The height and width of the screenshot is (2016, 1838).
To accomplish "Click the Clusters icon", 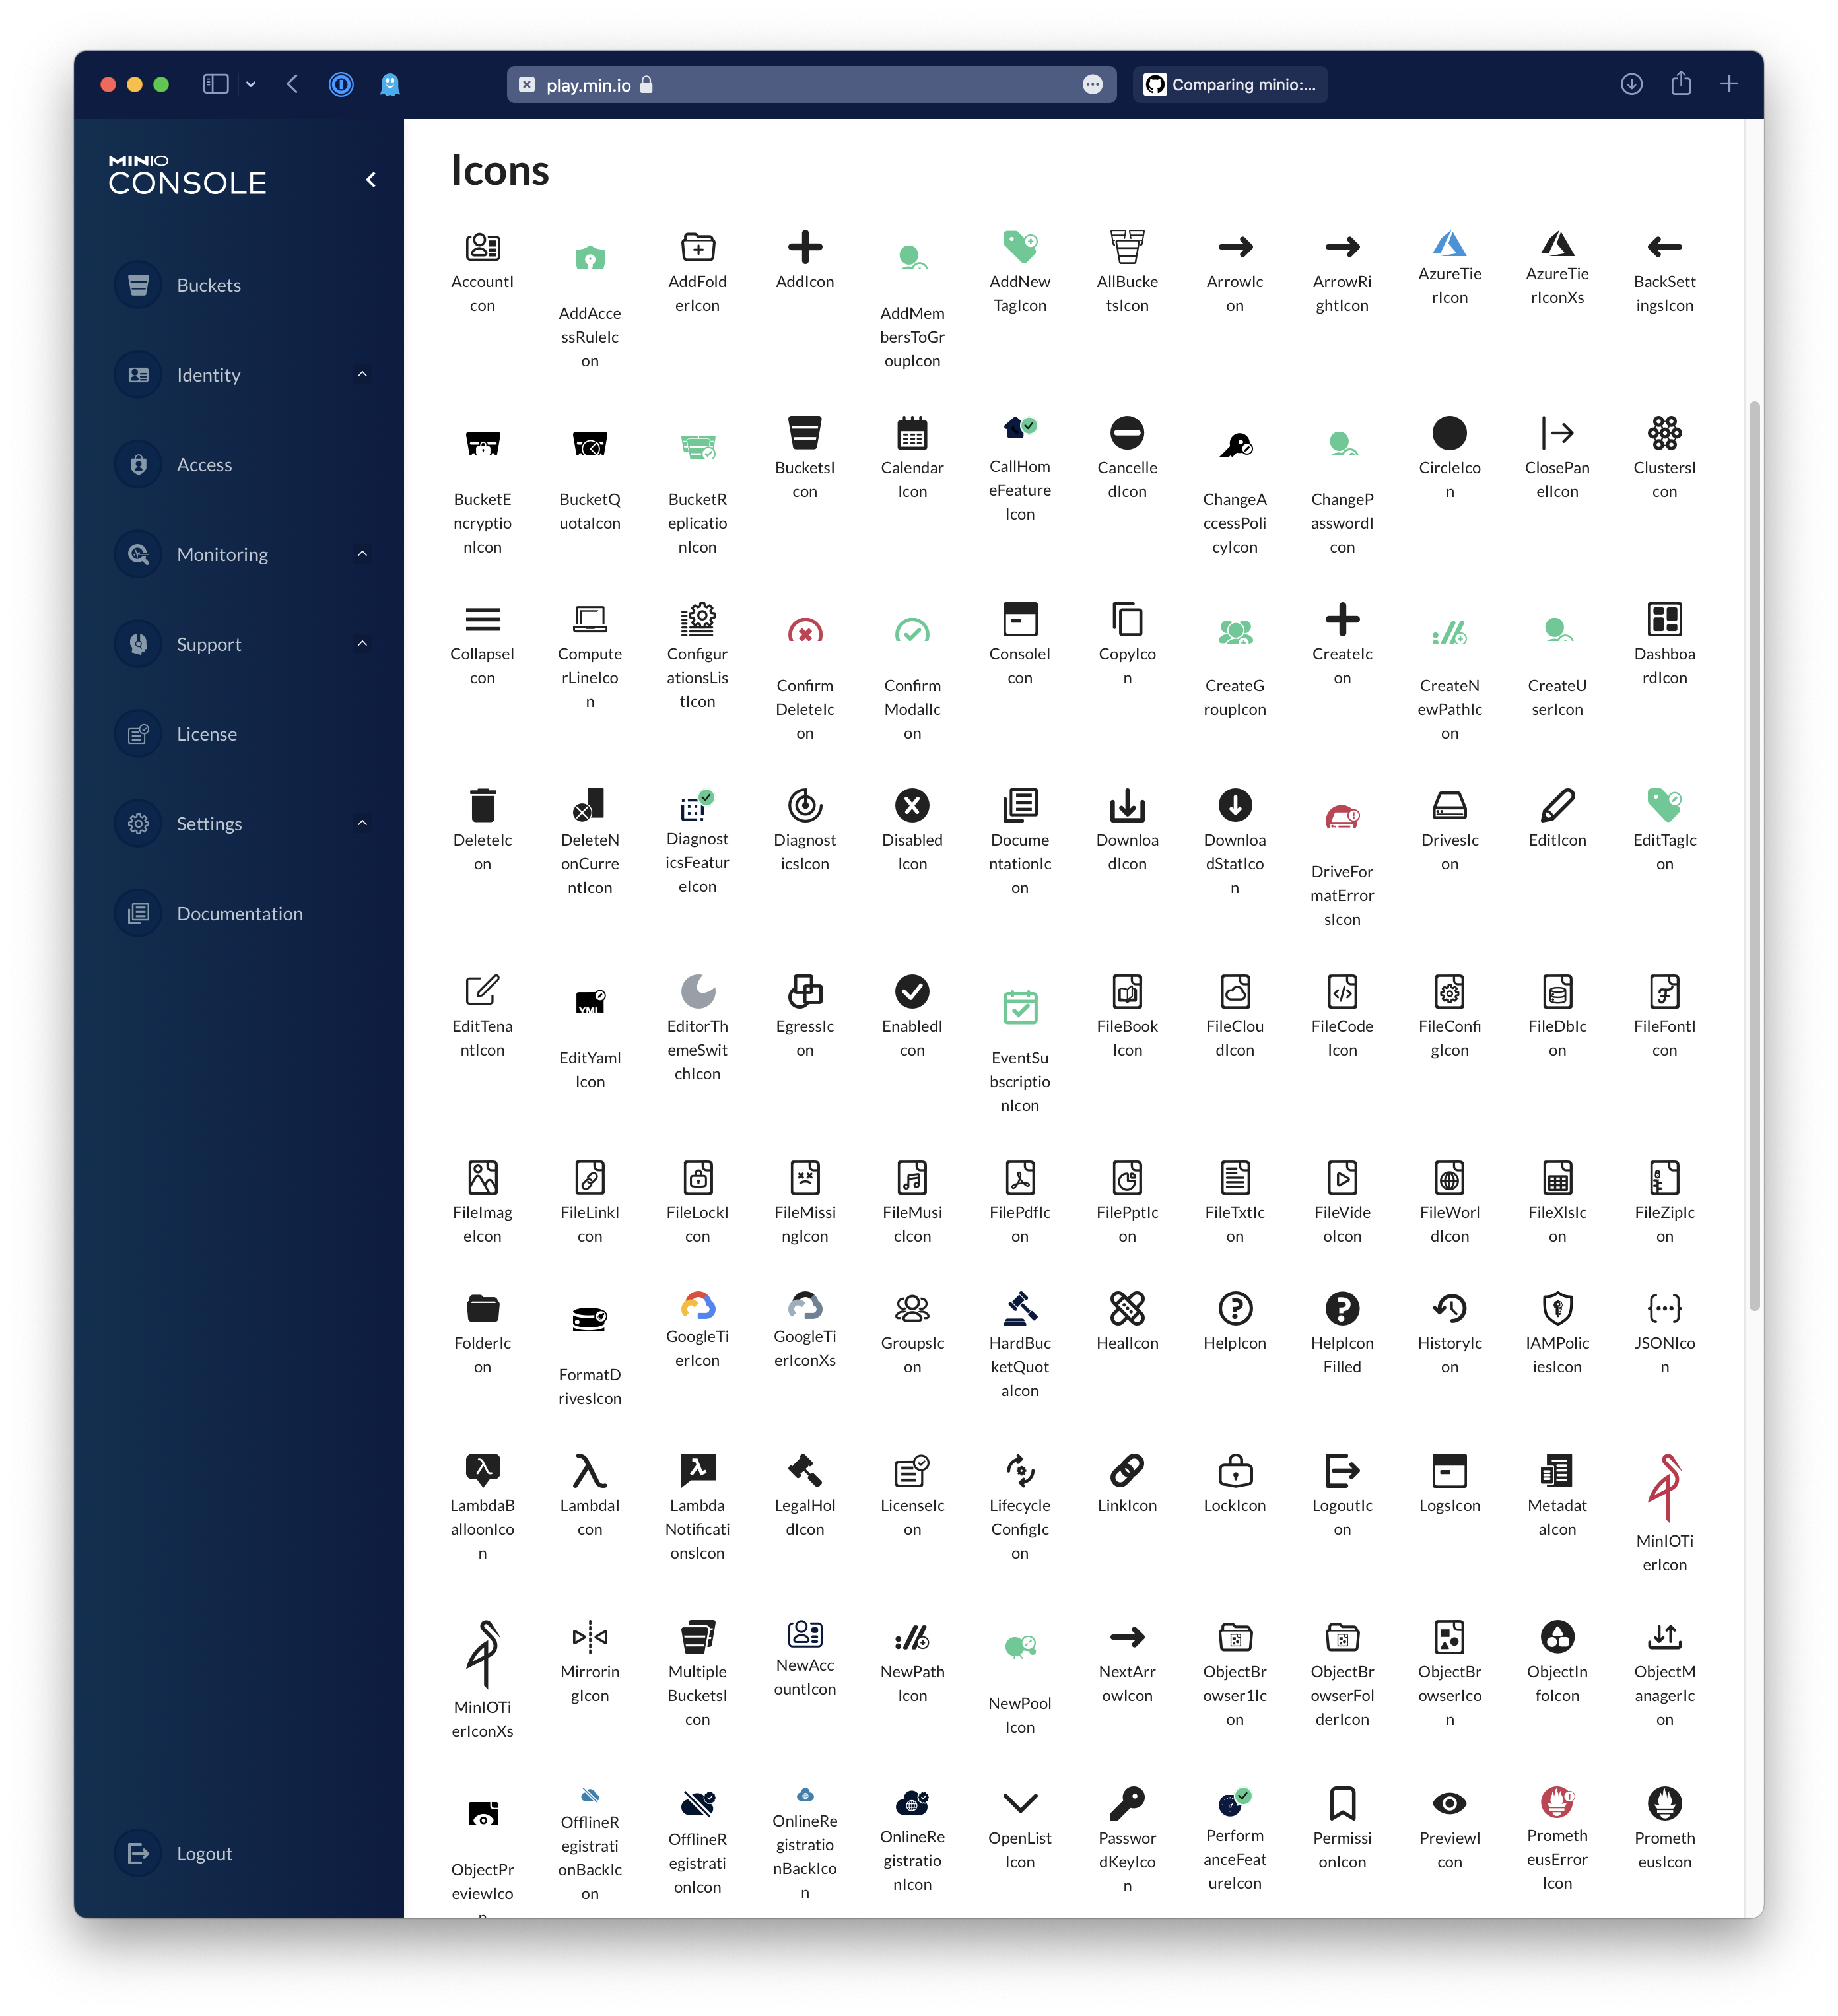I will pyautogui.click(x=1664, y=433).
